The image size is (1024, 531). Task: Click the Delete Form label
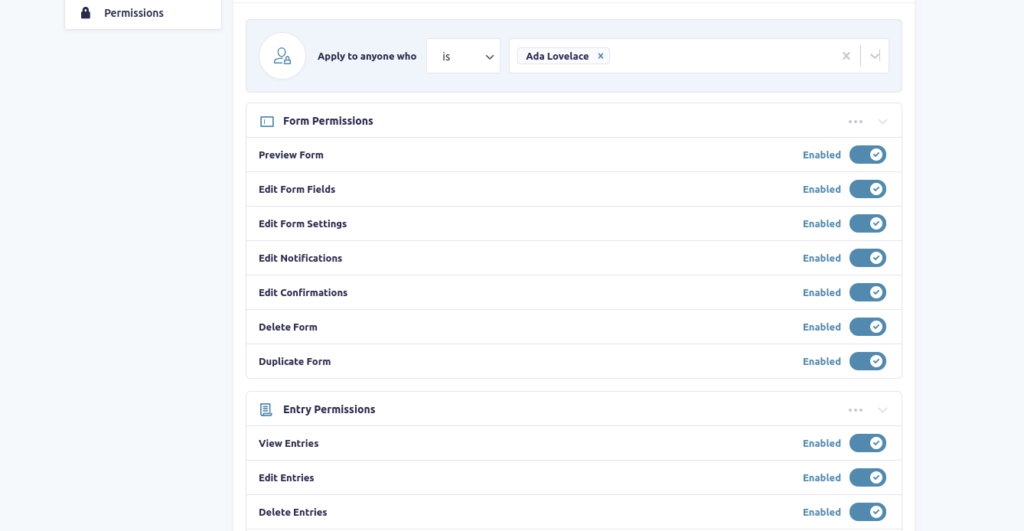[288, 327]
